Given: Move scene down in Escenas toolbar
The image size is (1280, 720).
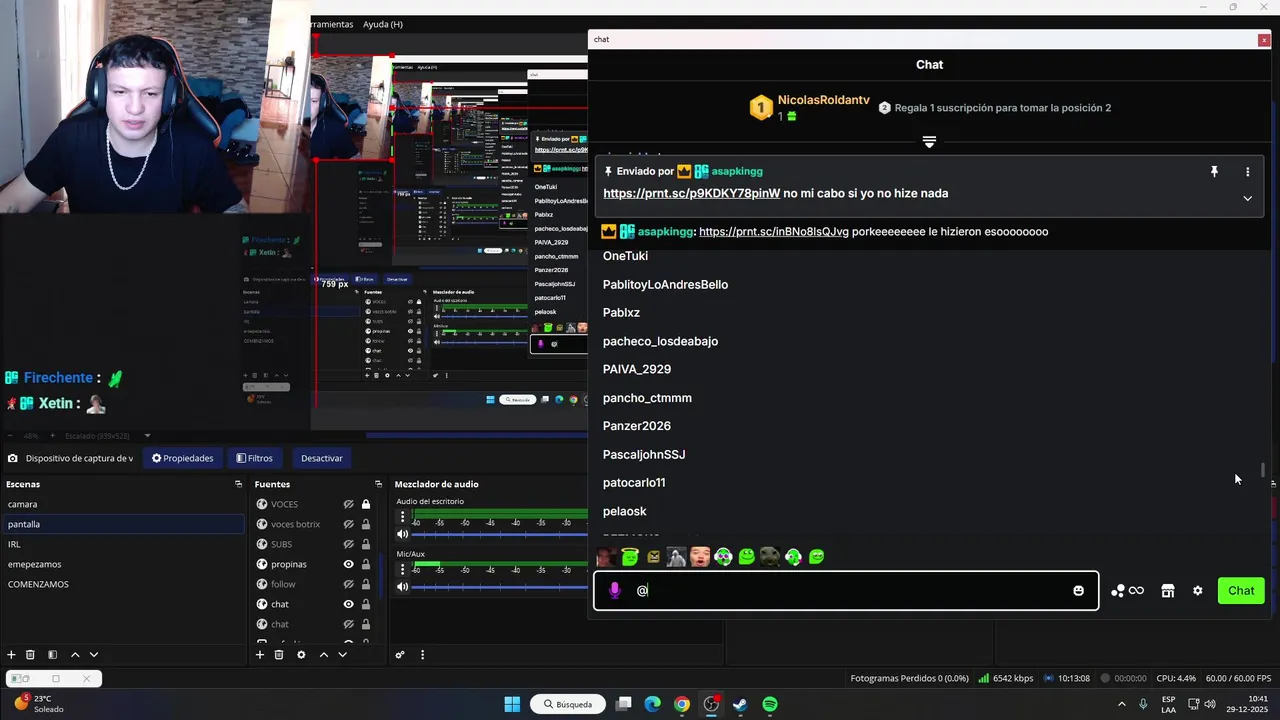Looking at the screenshot, I should pos(94,654).
